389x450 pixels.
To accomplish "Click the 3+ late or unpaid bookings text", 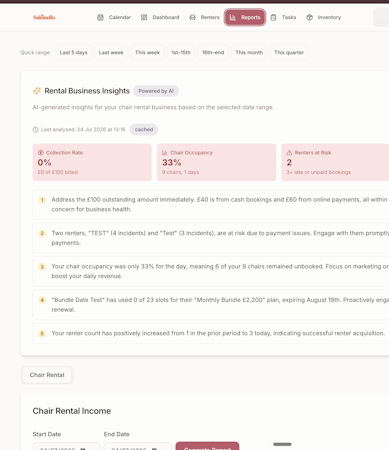I will click(319, 172).
